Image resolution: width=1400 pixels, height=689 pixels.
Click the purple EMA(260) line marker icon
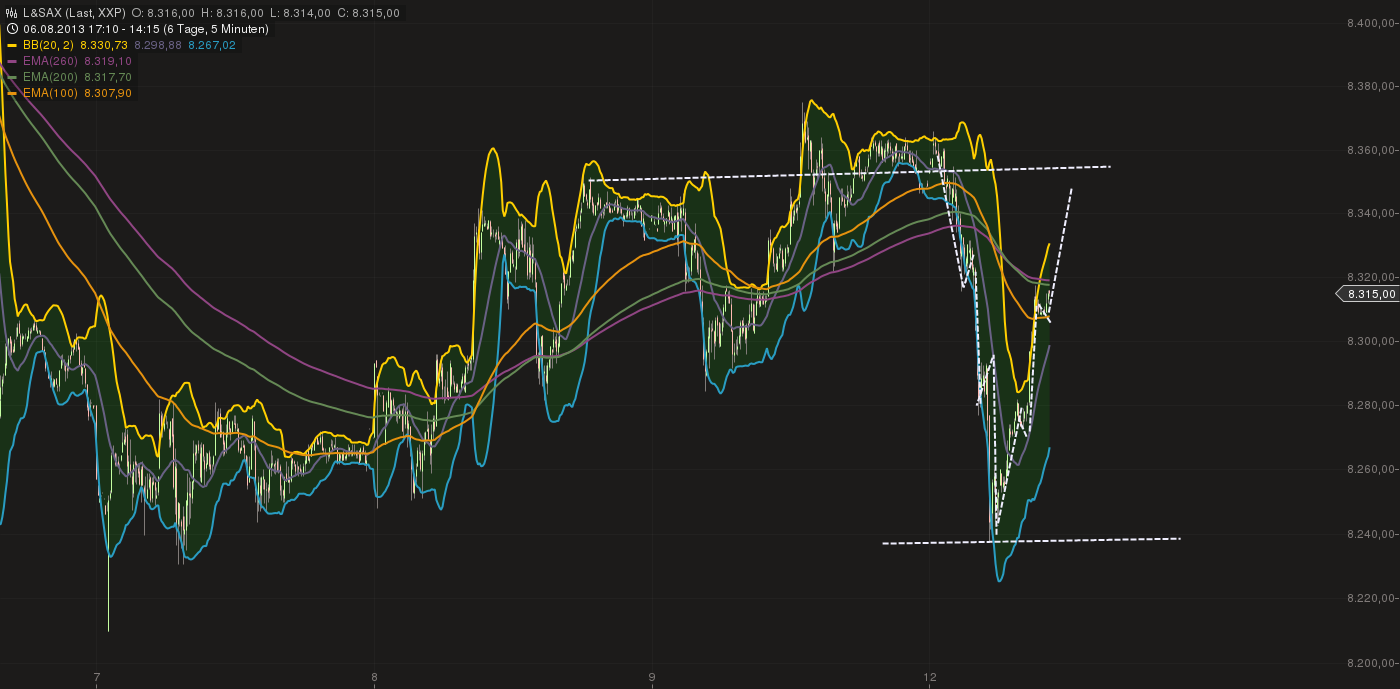tap(11, 60)
